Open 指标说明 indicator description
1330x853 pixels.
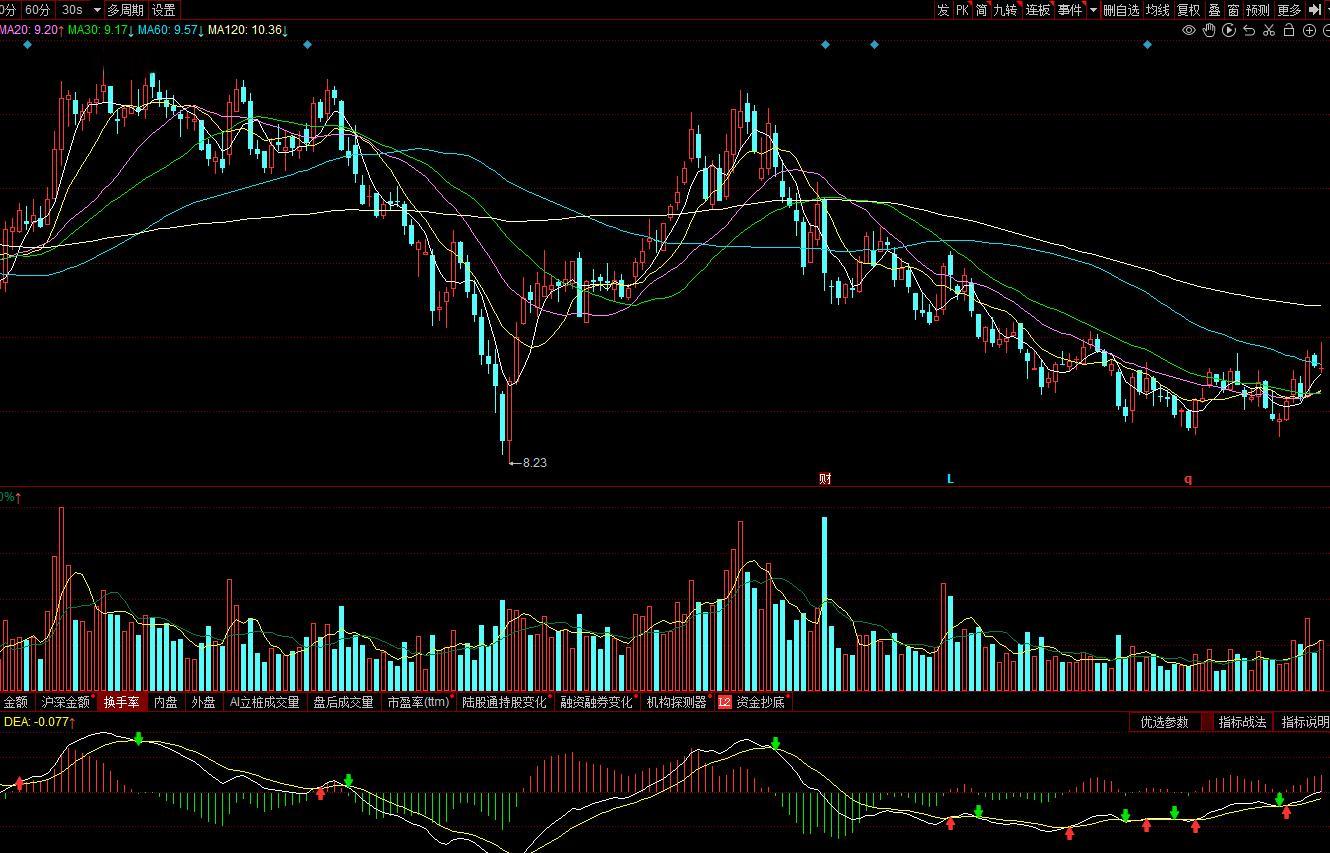pyautogui.click(x=1304, y=722)
